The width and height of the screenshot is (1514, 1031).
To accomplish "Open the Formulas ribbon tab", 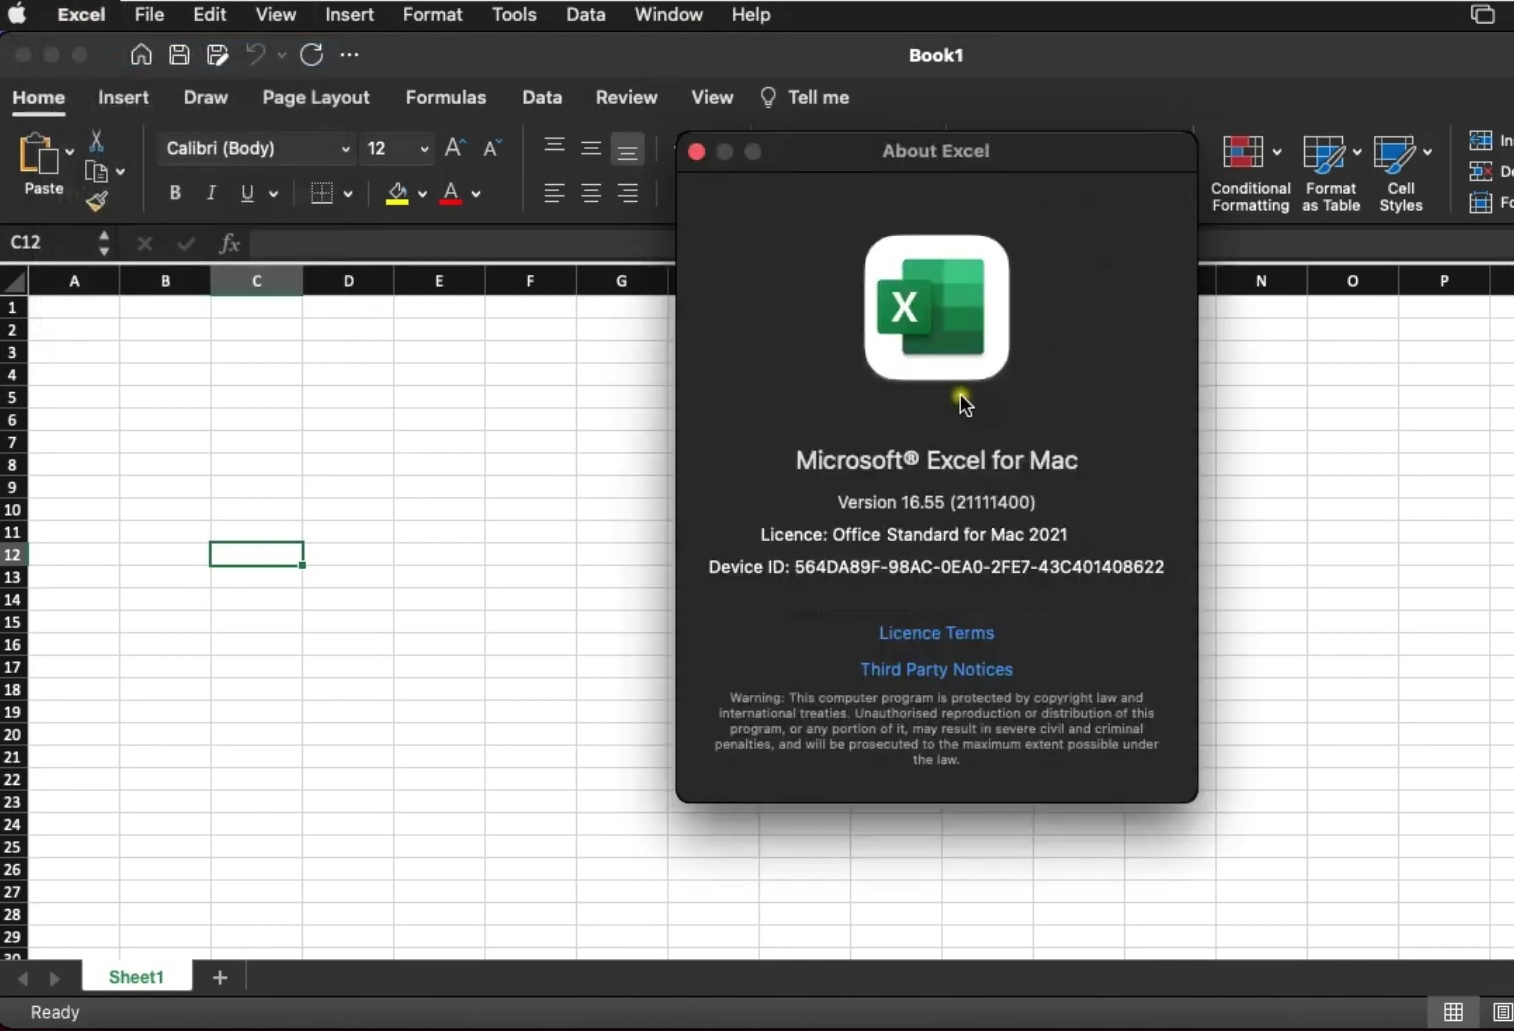I will pyautogui.click(x=446, y=97).
